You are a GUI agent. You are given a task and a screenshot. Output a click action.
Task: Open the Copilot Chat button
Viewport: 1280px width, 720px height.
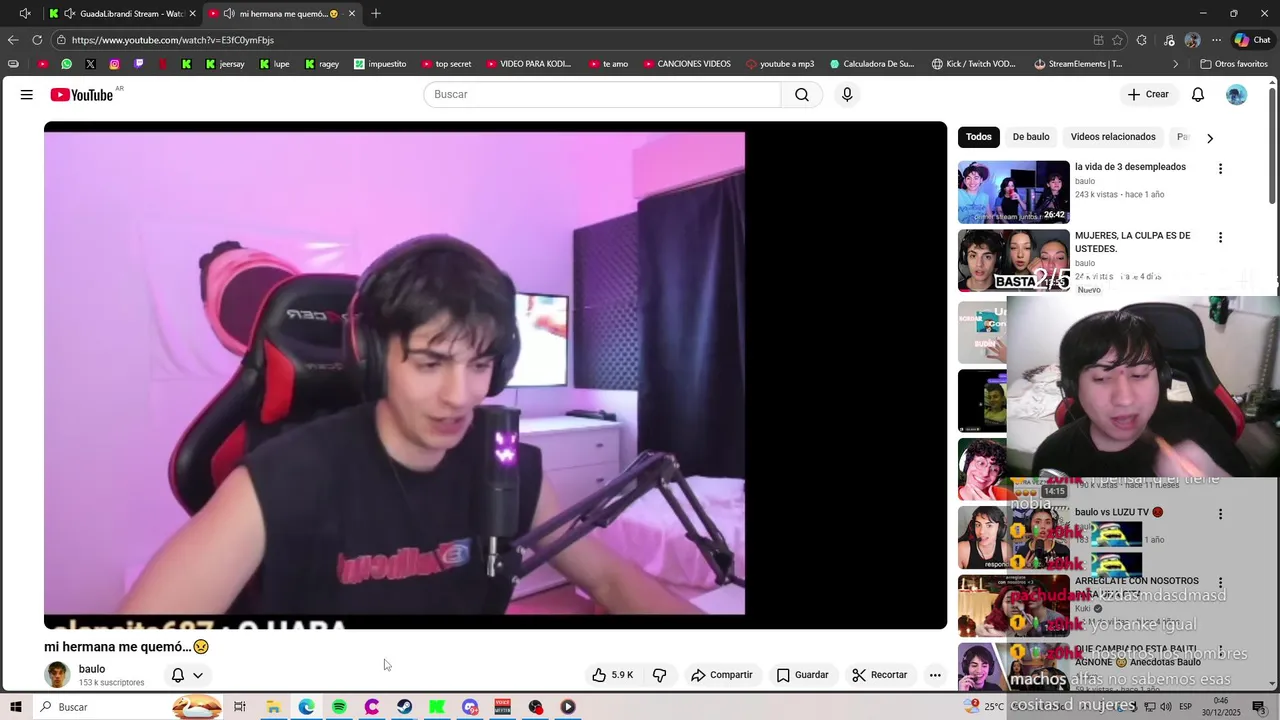tap(1252, 40)
